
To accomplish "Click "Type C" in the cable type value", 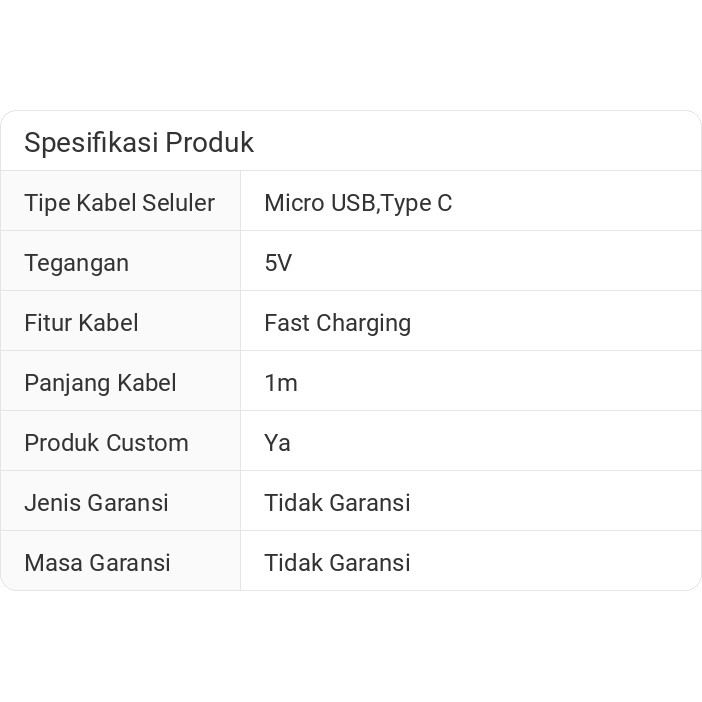I will point(417,203).
